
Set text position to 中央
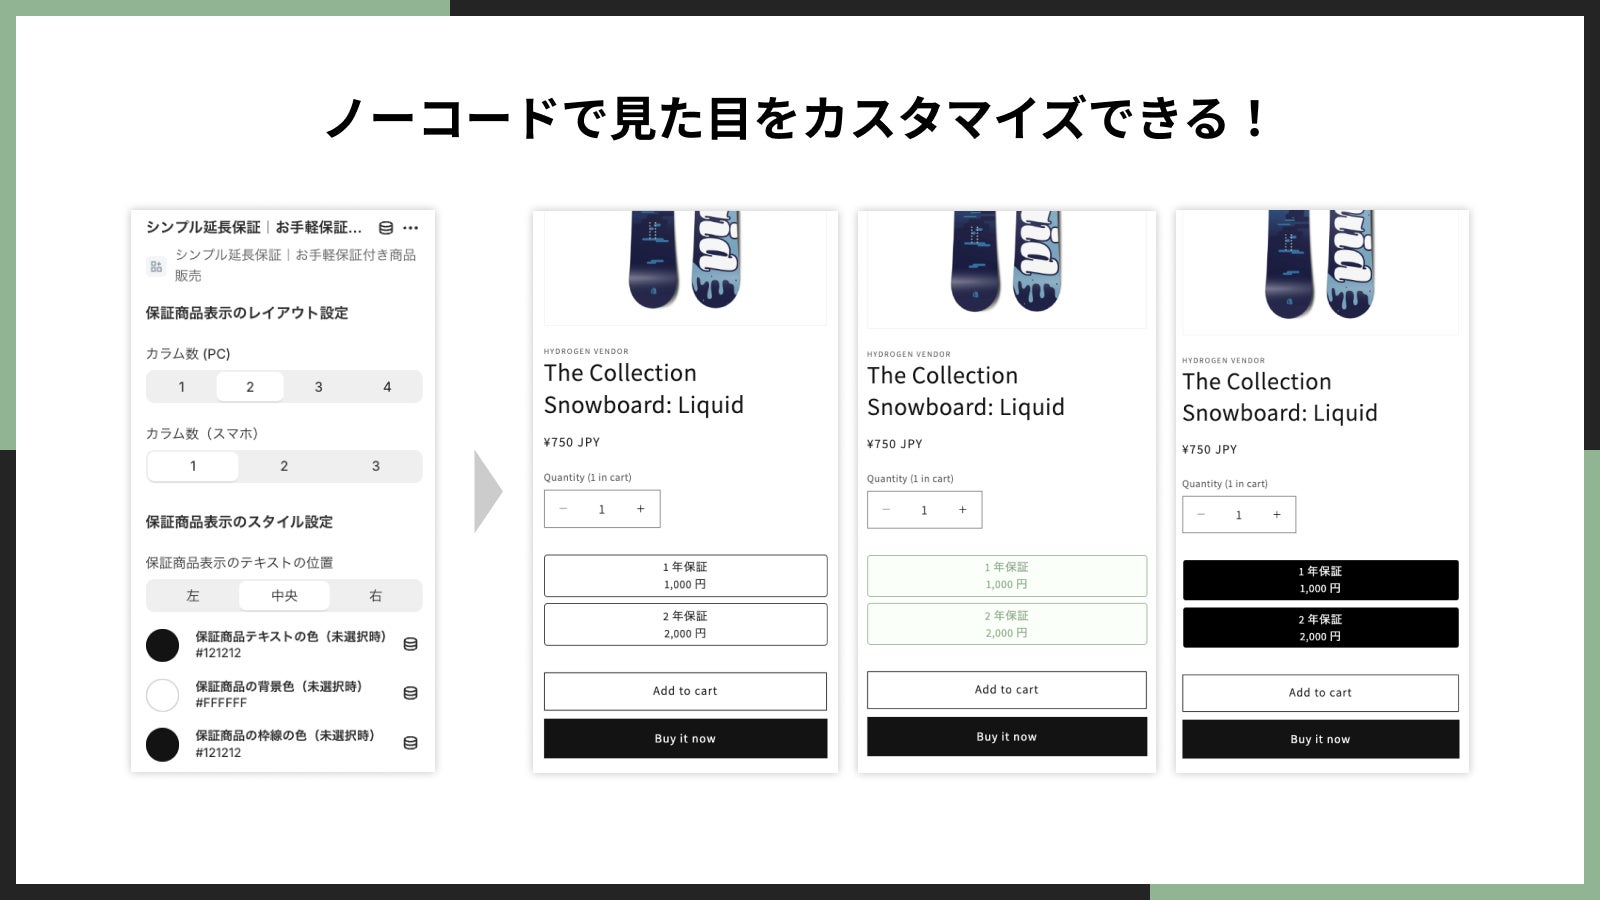284,596
